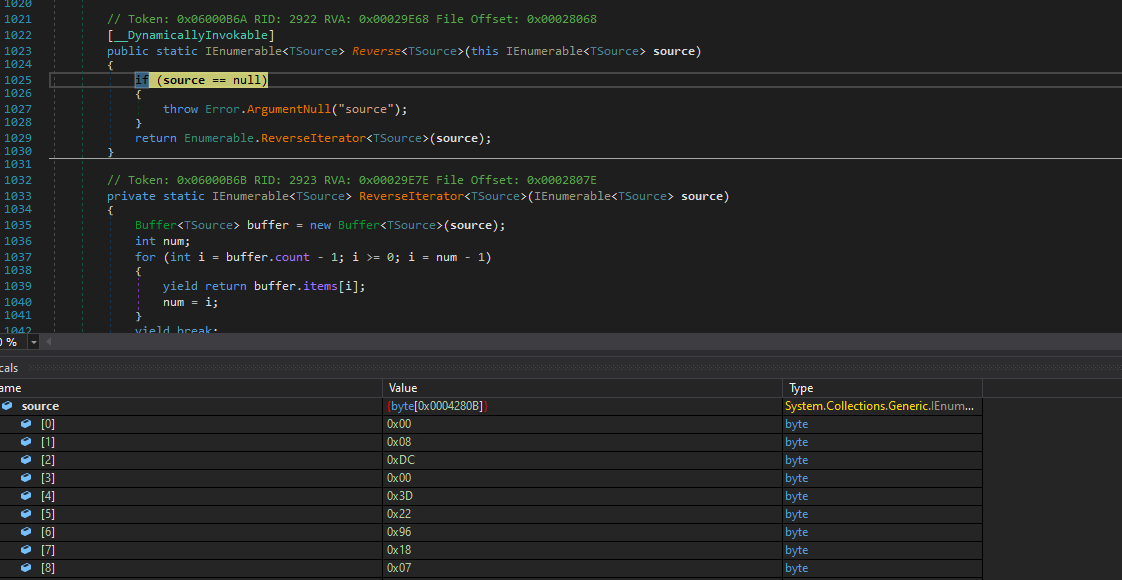The width and height of the screenshot is (1122, 580).
Task: Select value 0x96 of element [6]
Action: coord(399,532)
